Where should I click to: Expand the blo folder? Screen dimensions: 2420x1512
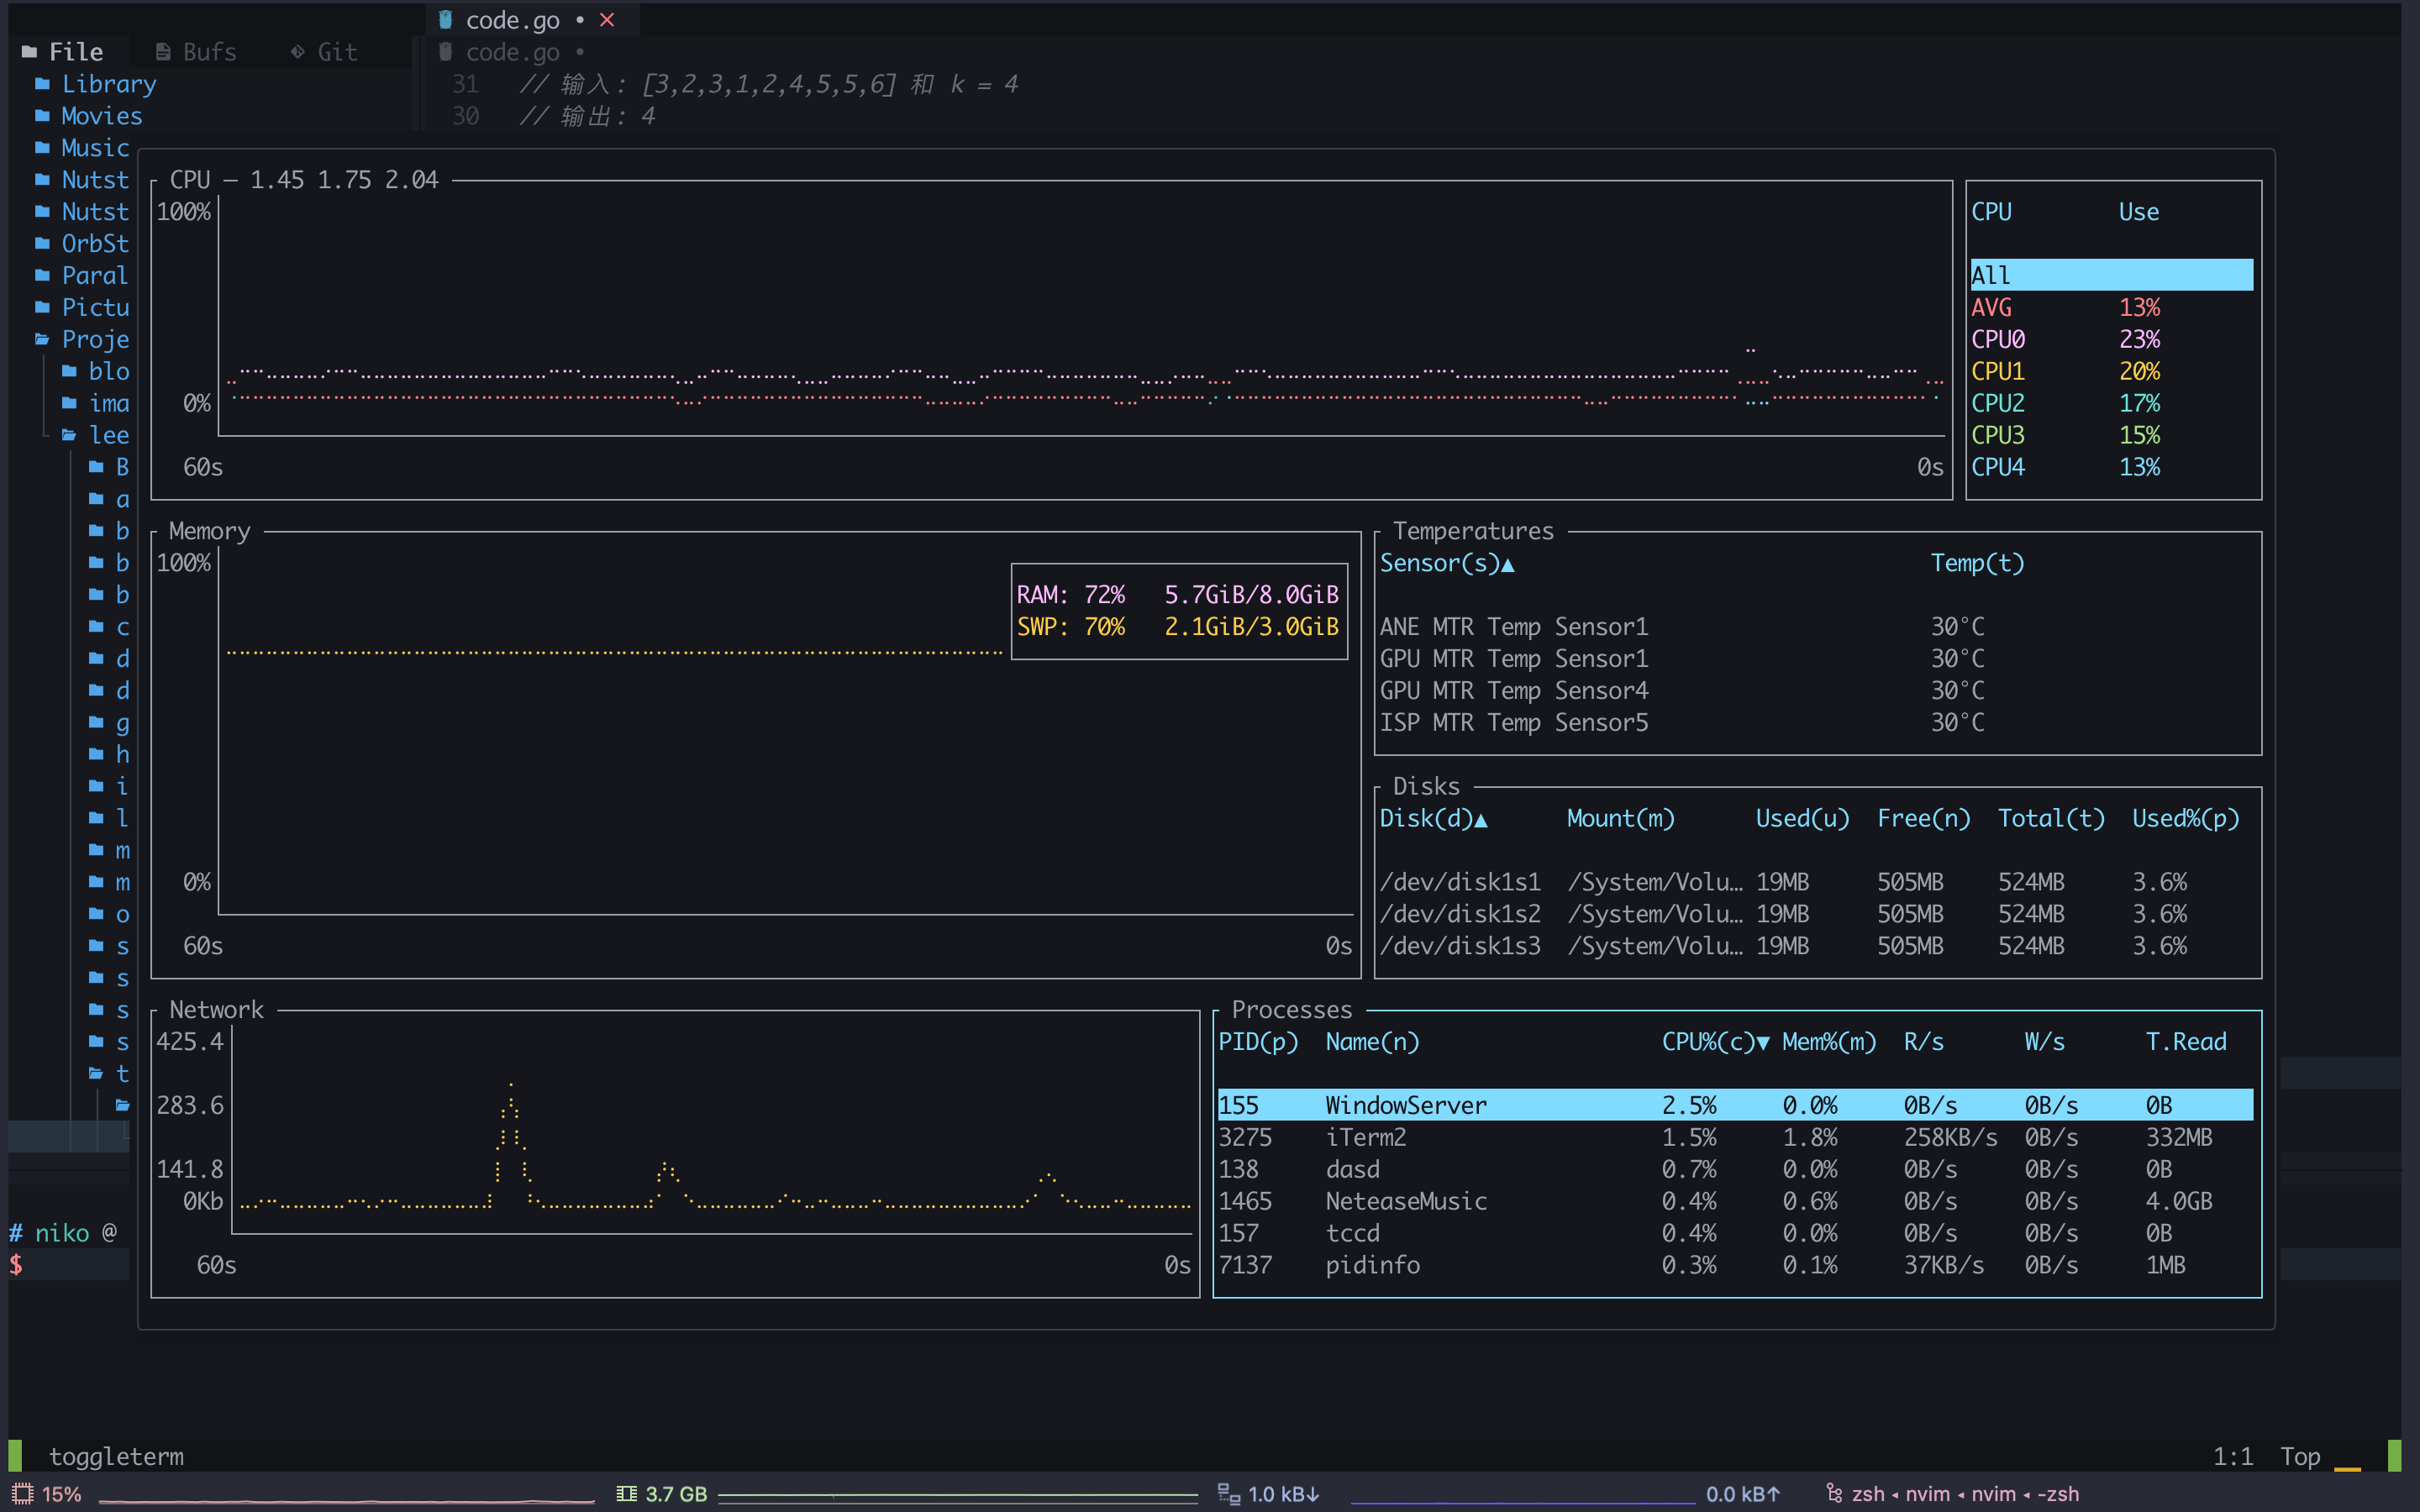[96, 372]
